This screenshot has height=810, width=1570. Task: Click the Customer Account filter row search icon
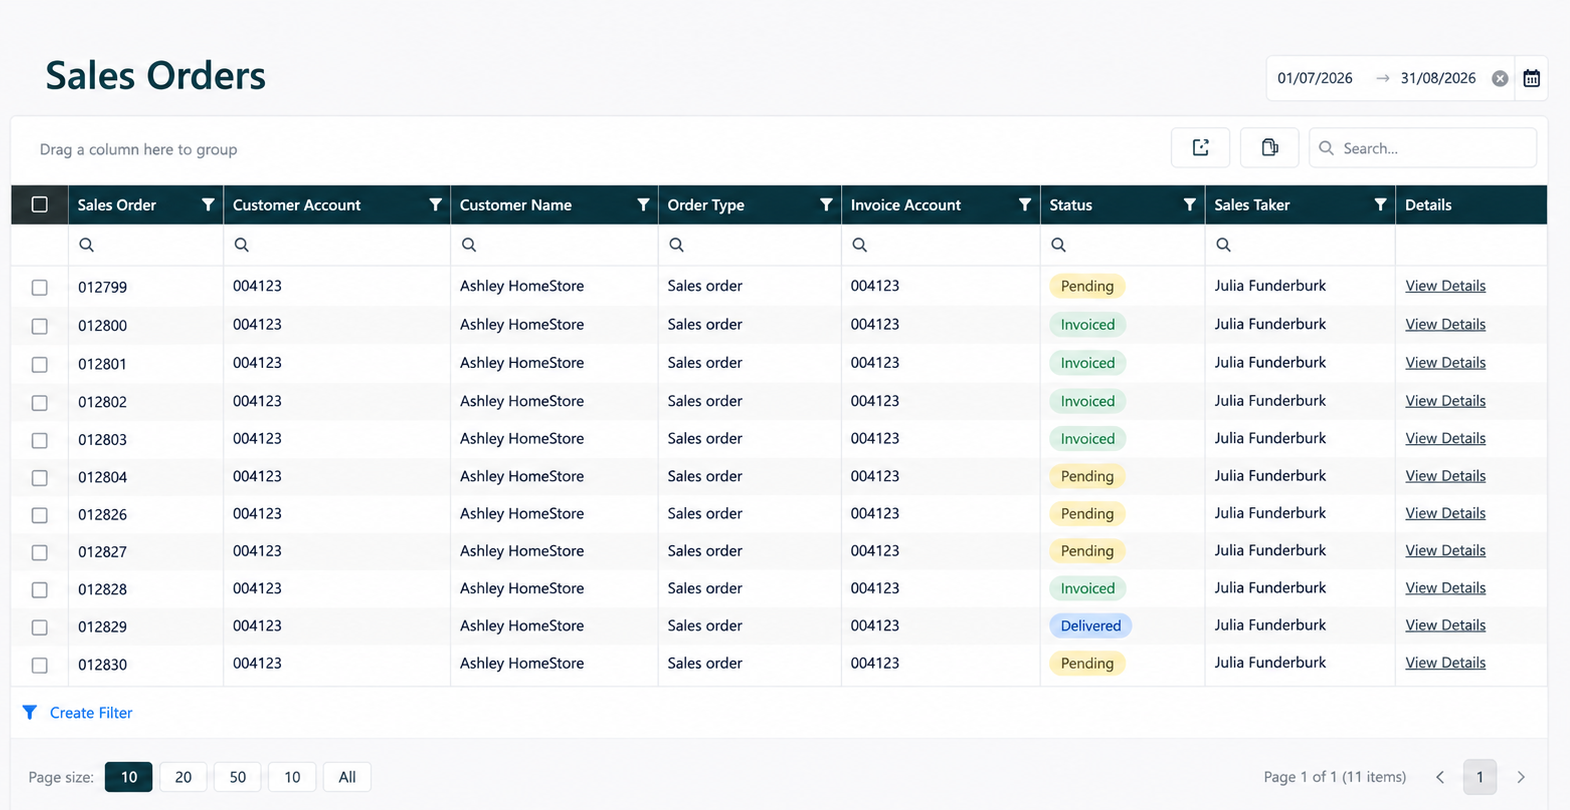click(241, 245)
